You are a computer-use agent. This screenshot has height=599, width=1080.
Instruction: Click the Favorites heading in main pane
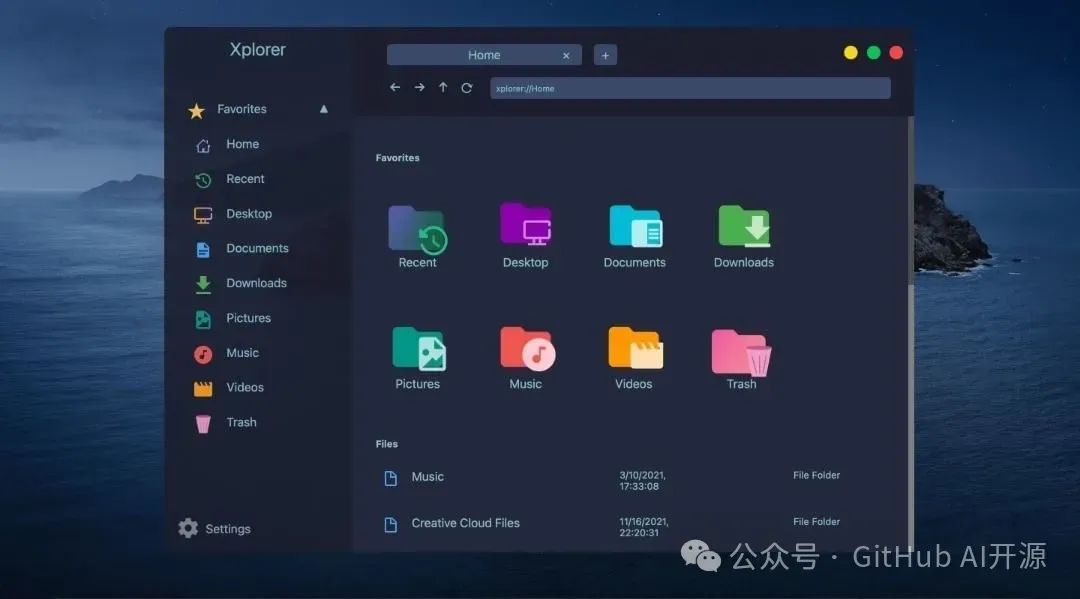(x=397, y=158)
